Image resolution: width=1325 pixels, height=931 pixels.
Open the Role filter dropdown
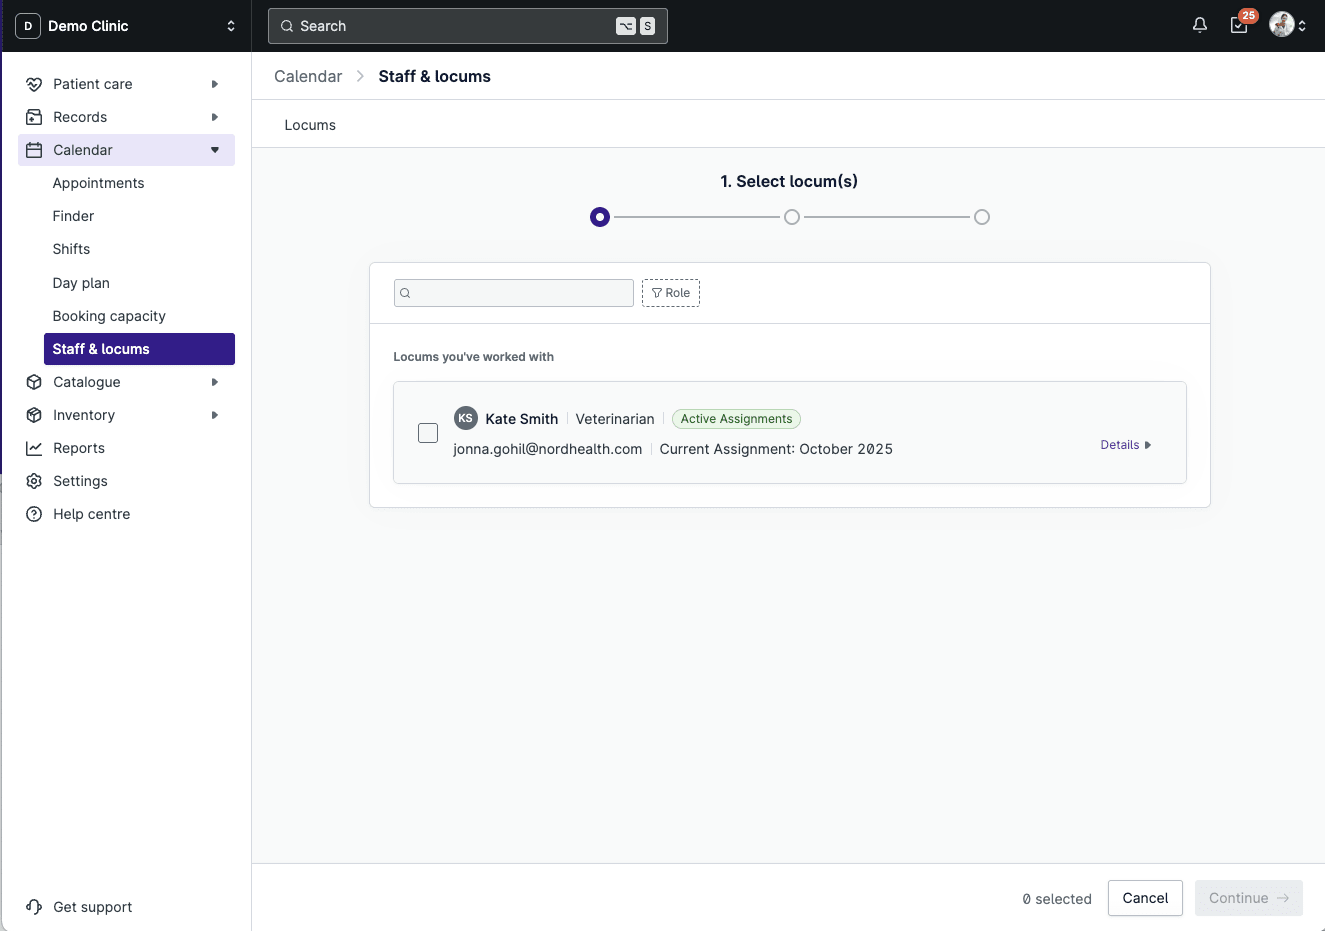(670, 292)
